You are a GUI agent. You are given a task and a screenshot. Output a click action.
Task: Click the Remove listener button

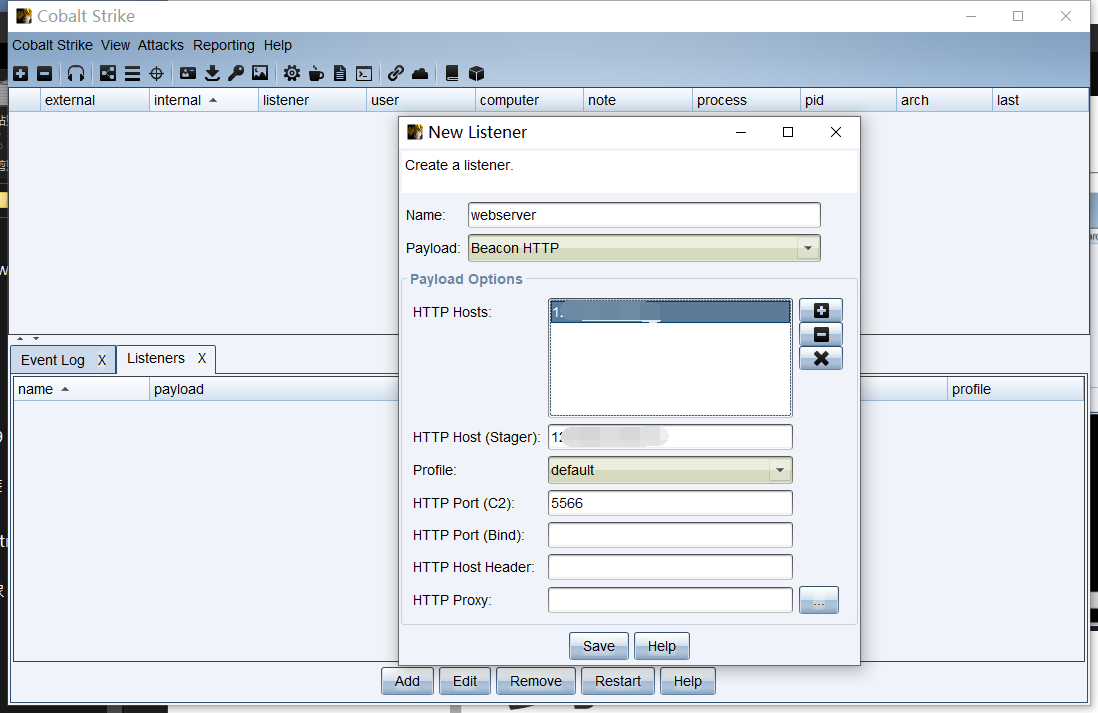pos(536,681)
